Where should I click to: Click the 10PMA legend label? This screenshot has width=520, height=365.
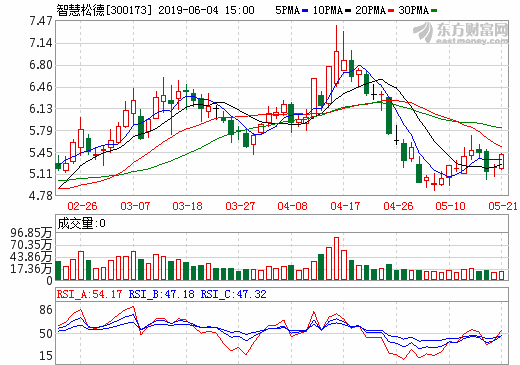327,10
